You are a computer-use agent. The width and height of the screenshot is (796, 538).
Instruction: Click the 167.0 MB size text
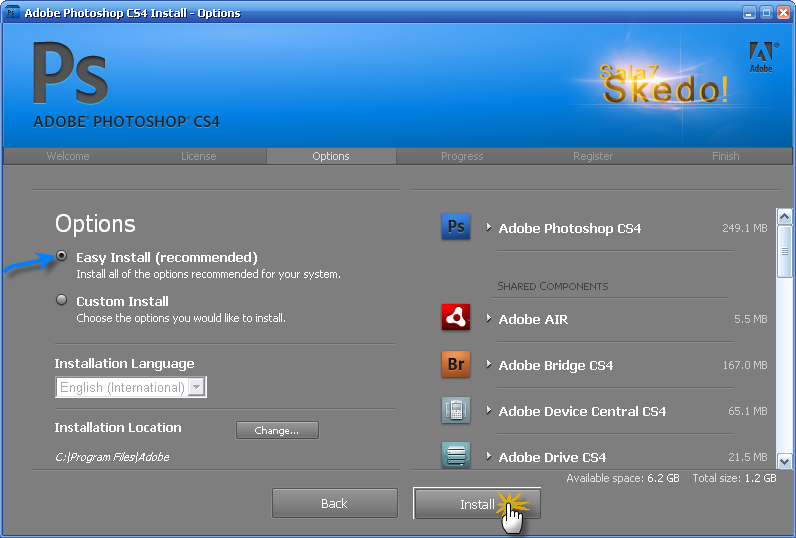[x=745, y=365]
